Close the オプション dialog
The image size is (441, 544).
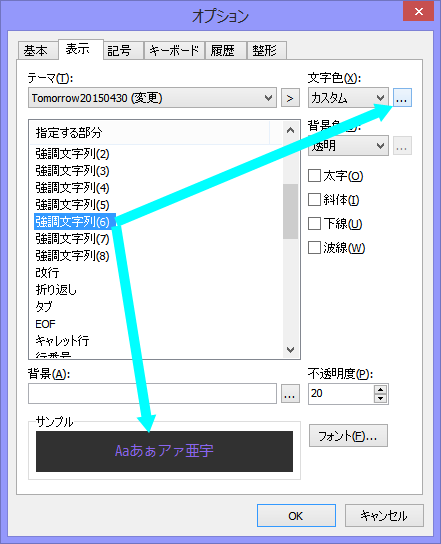418,11
